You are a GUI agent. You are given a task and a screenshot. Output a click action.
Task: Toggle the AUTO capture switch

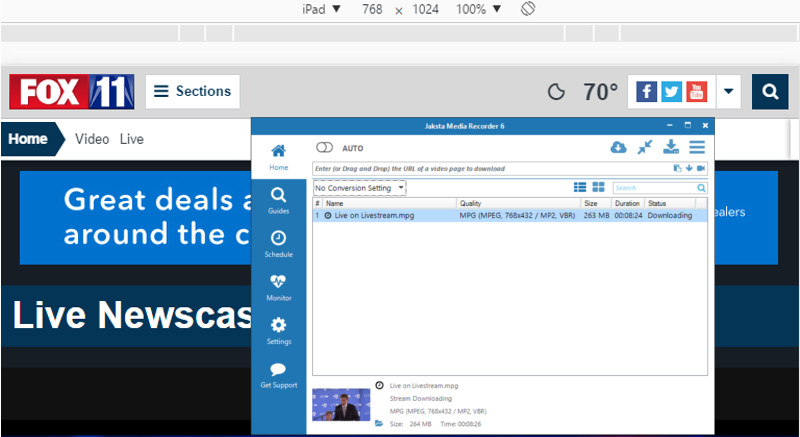pos(324,148)
